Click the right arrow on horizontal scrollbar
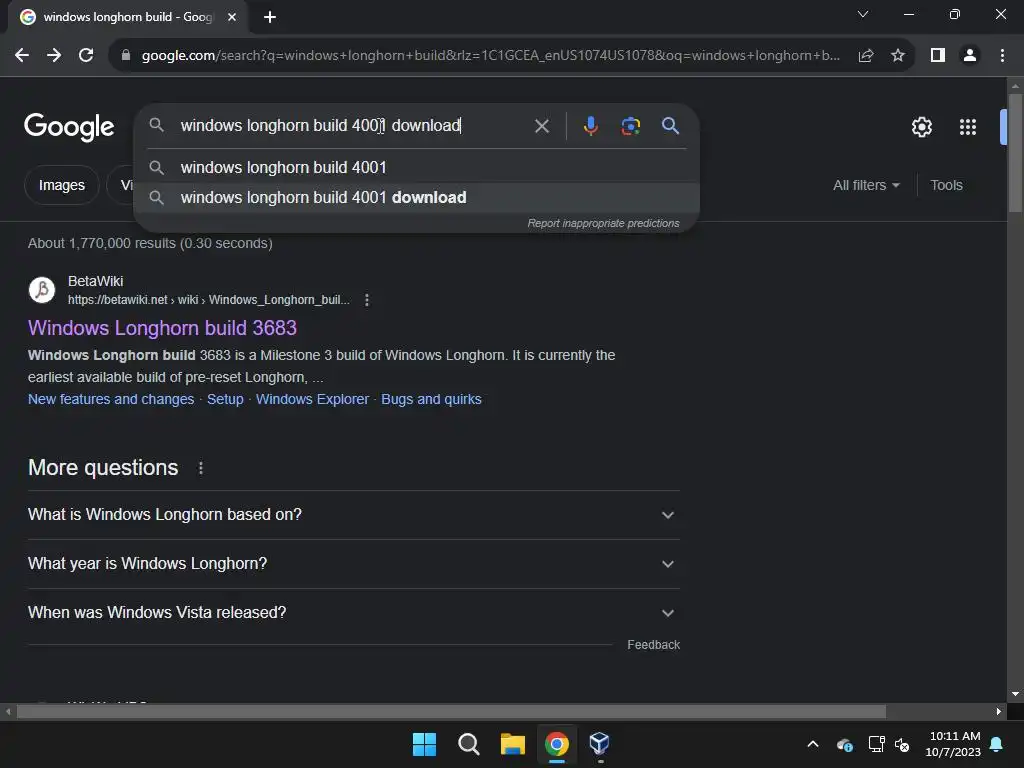The height and width of the screenshot is (768, 1024). pyautogui.click(x=999, y=711)
